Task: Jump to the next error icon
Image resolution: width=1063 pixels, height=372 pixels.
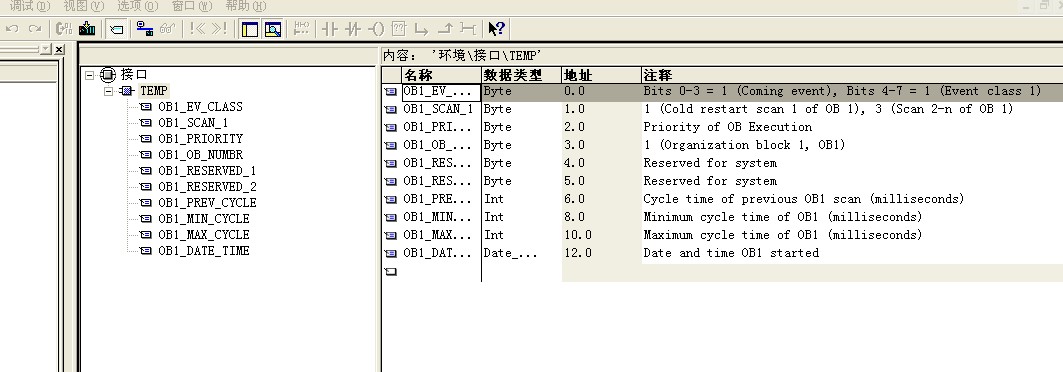Action: (x=220, y=28)
